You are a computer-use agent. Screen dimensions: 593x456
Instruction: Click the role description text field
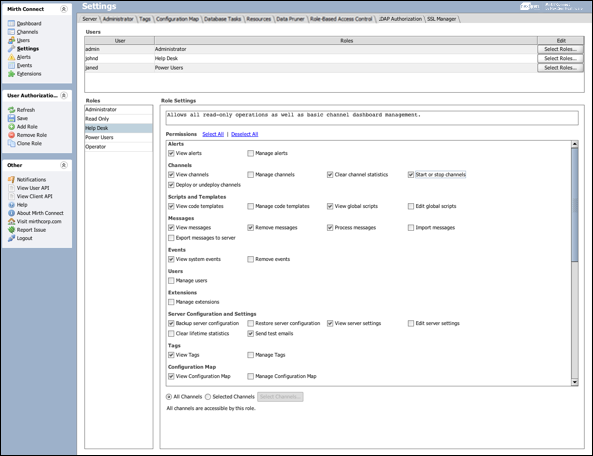click(x=372, y=118)
